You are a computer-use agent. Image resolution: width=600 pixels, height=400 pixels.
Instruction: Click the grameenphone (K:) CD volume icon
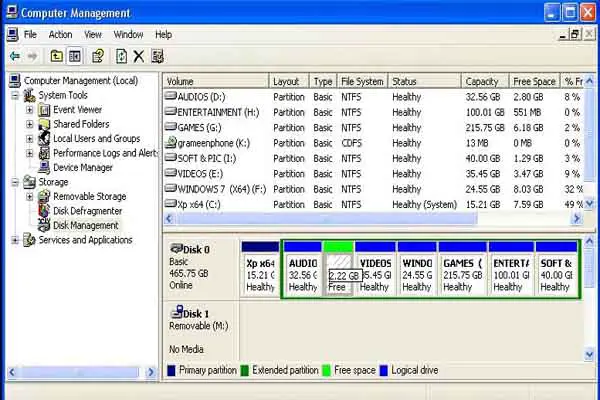click(170, 143)
